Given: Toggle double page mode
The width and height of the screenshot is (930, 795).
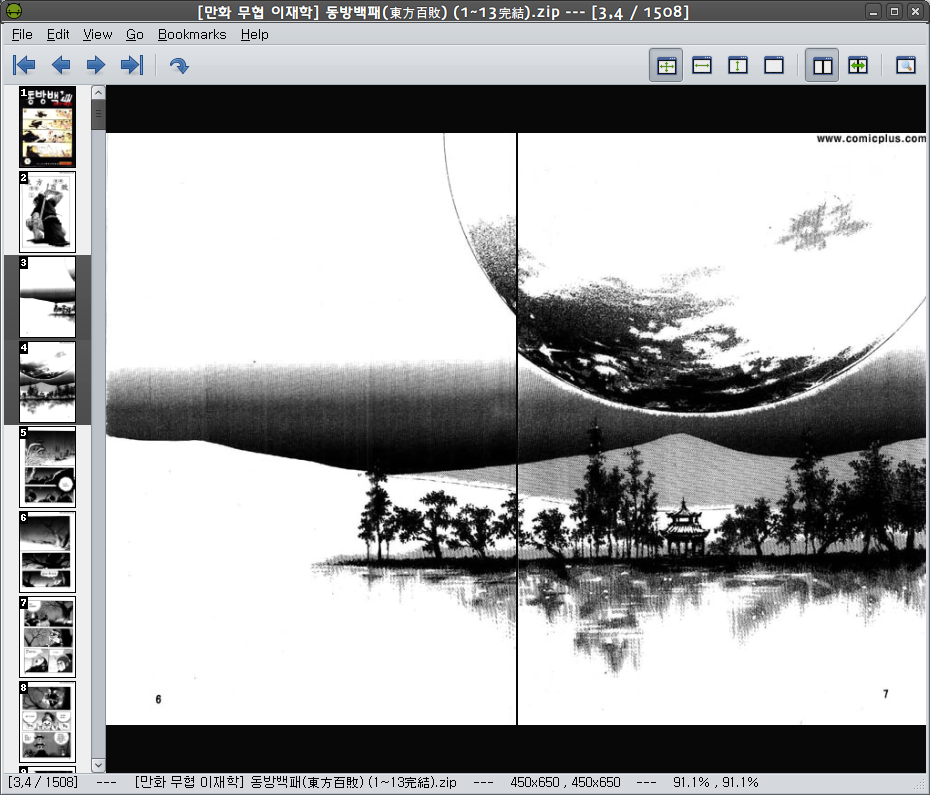Looking at the screenshot, I should click(822, 65).
